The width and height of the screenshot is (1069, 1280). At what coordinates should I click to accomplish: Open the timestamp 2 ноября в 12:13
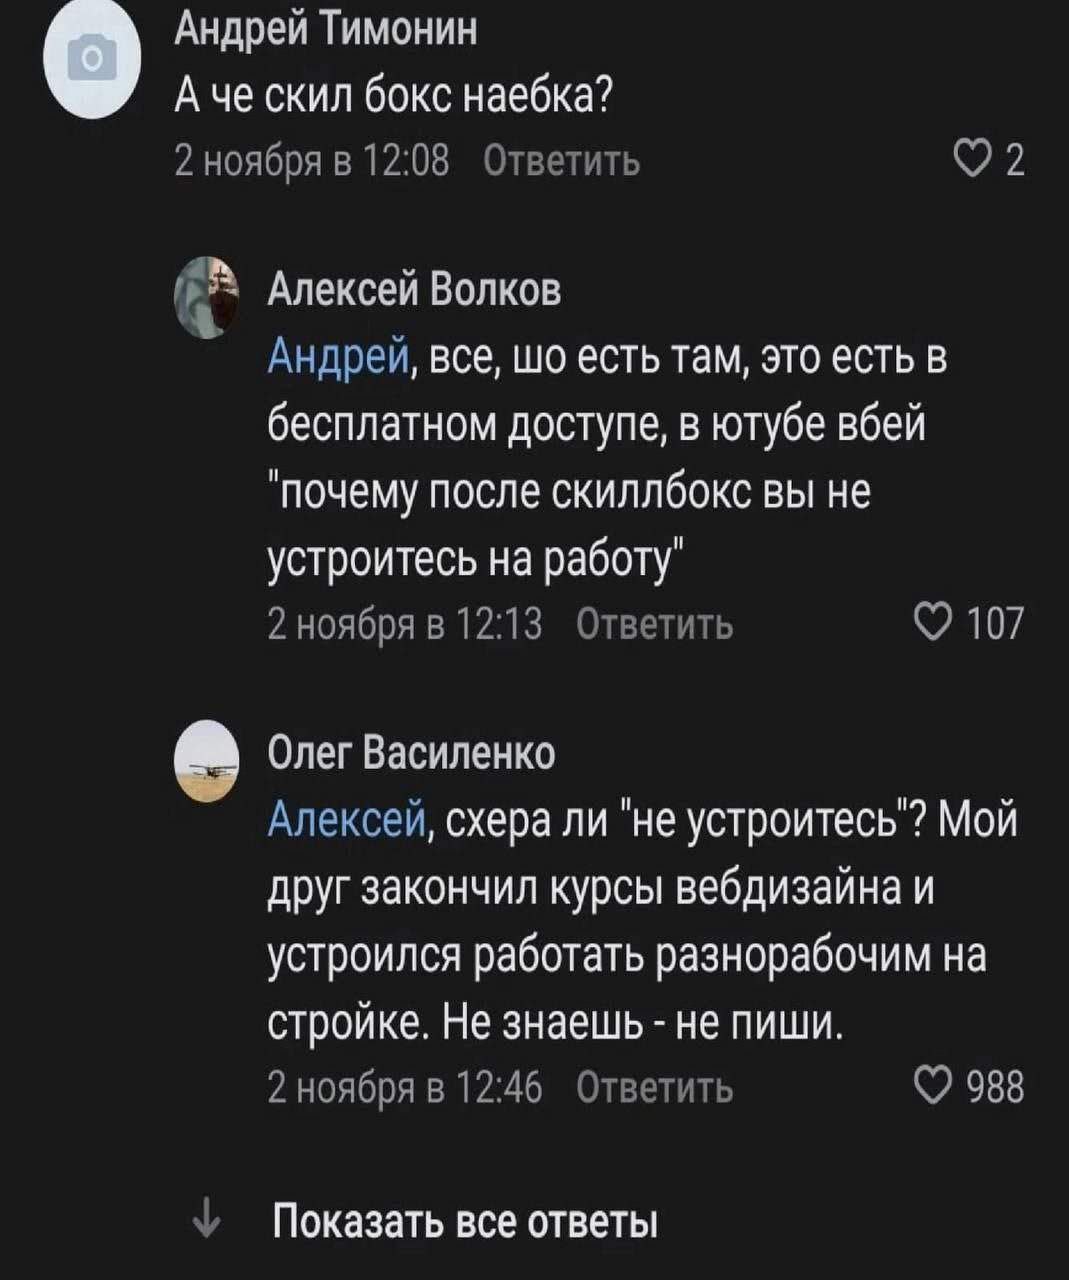(405, 625)
